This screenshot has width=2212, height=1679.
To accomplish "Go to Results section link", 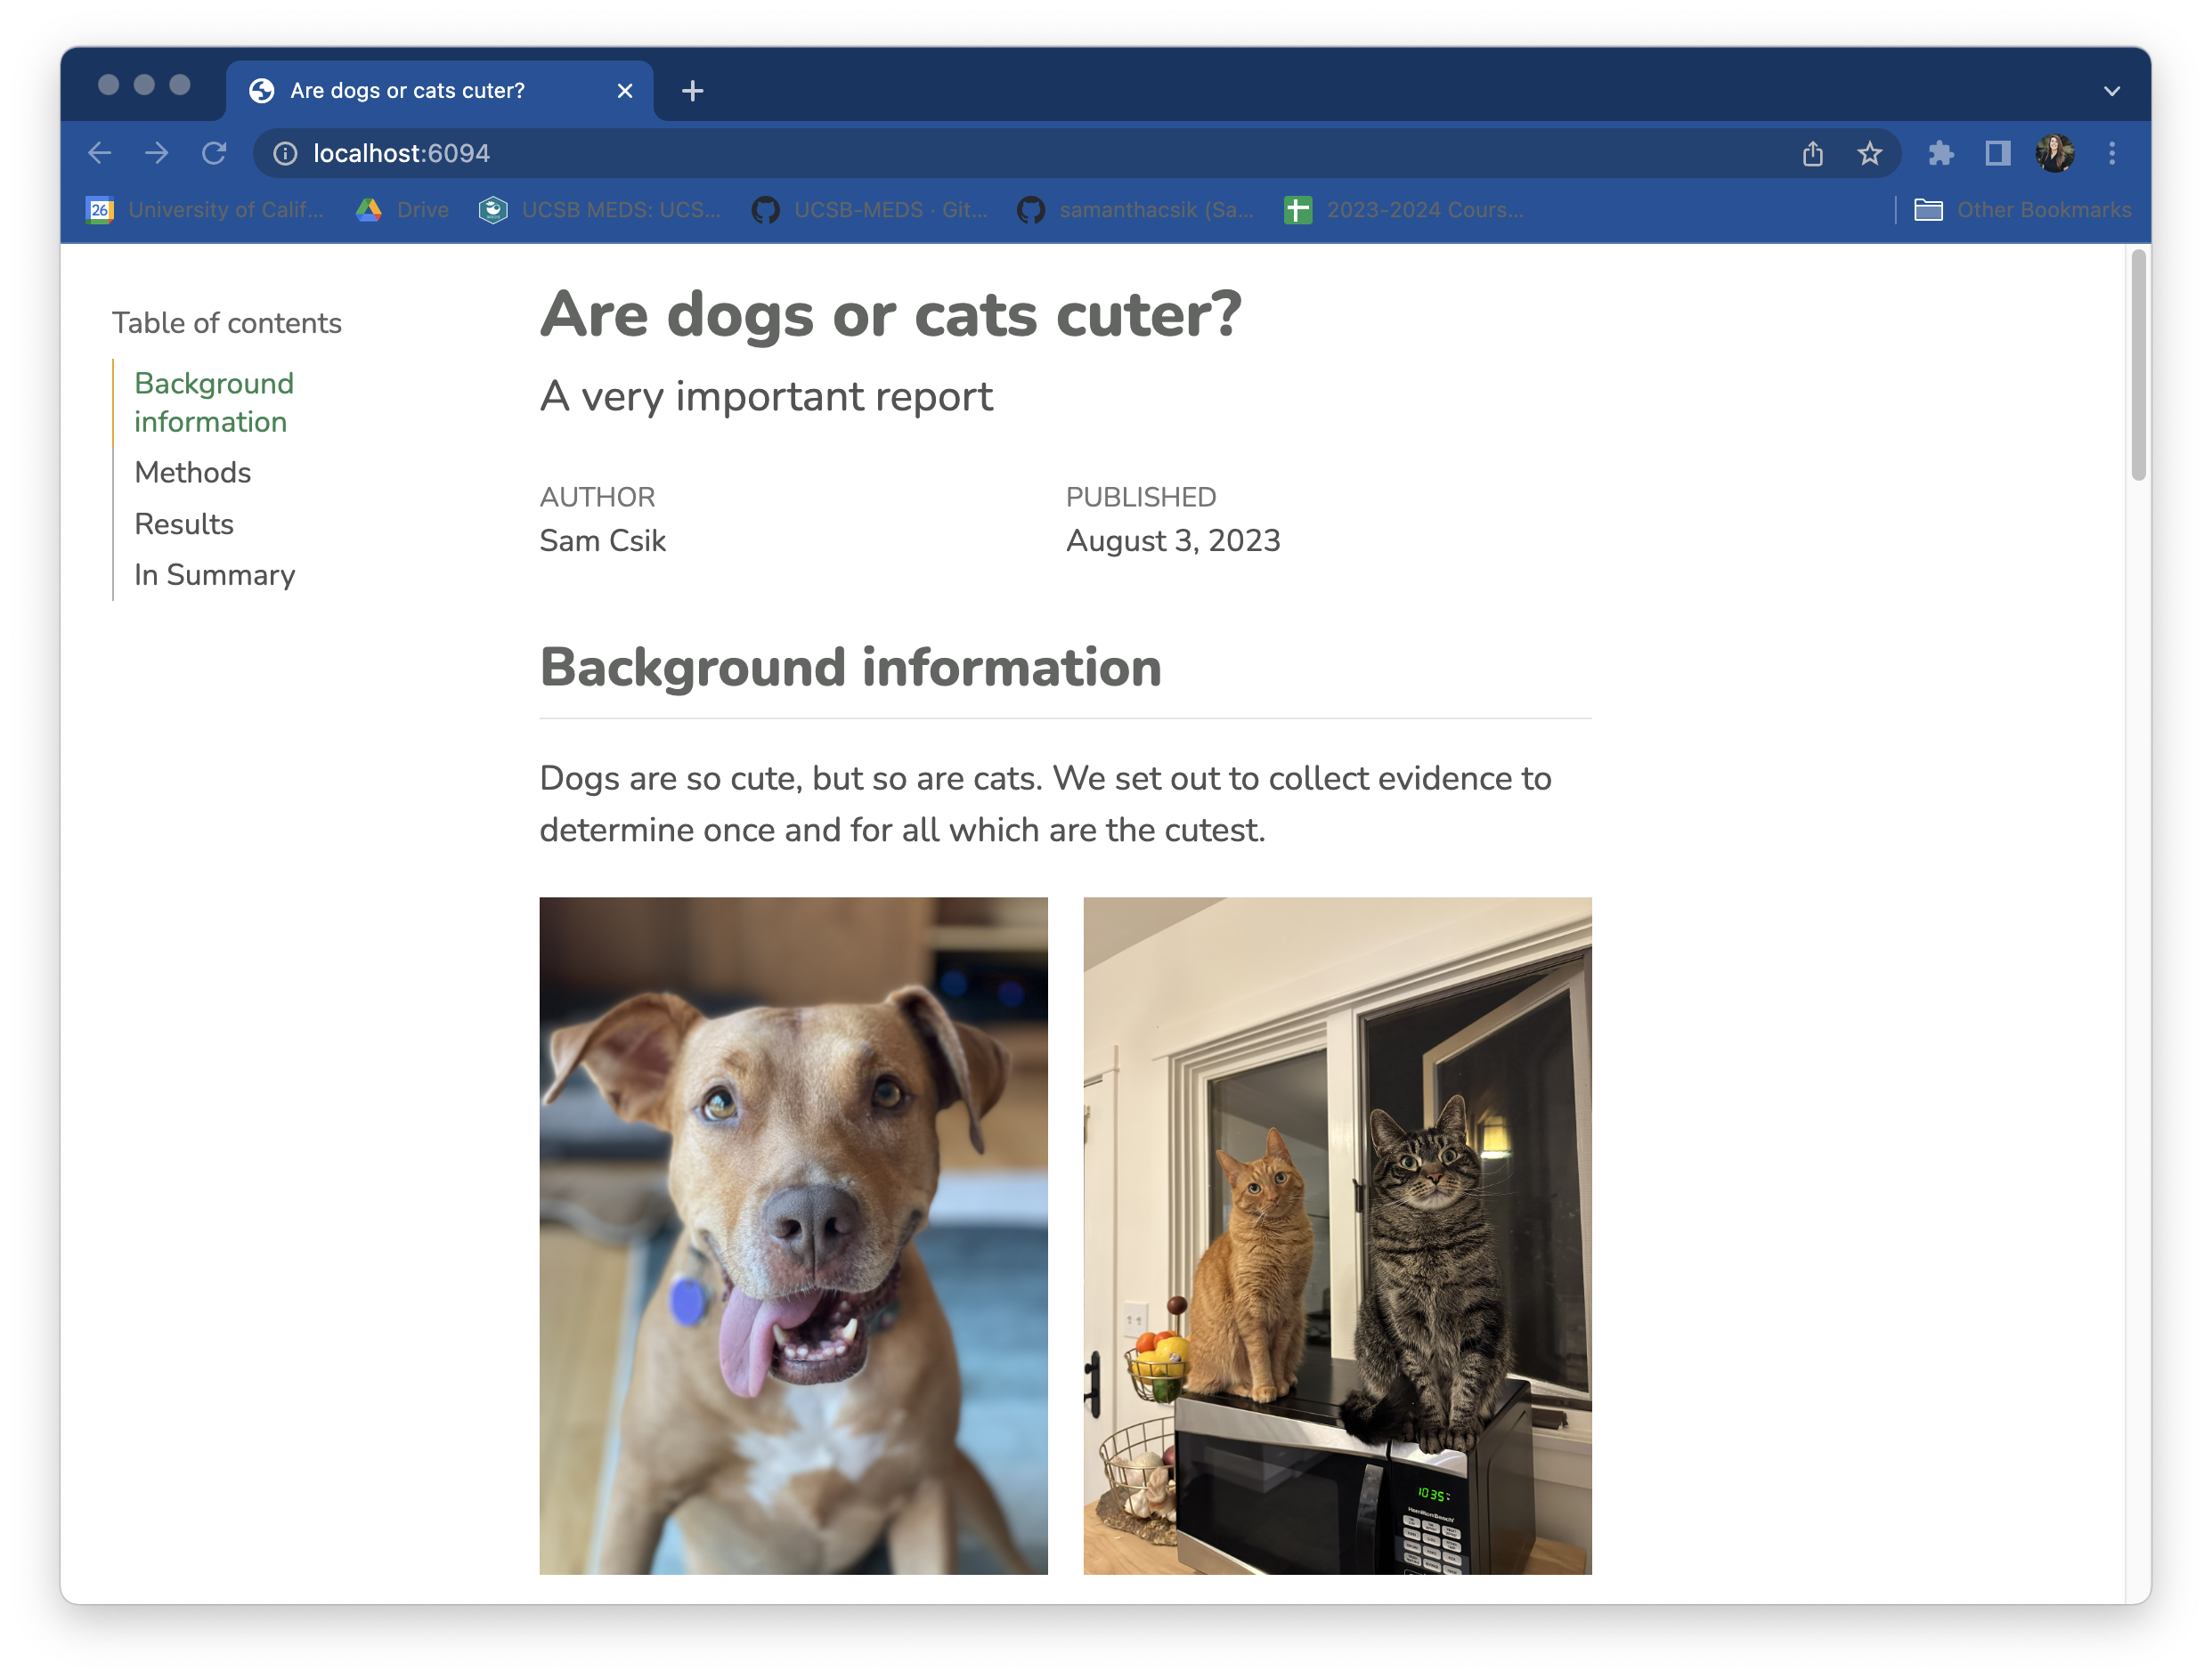I will (x=184, y=524).
